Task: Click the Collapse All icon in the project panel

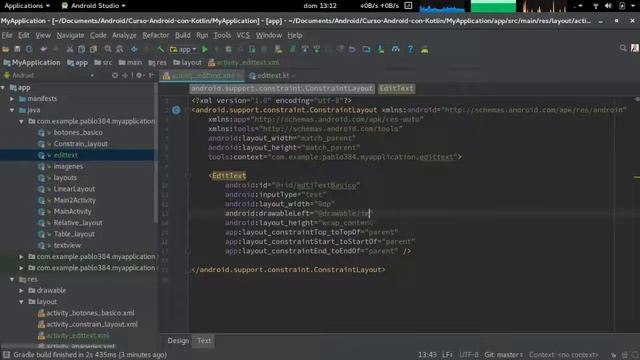Action: 125,76
